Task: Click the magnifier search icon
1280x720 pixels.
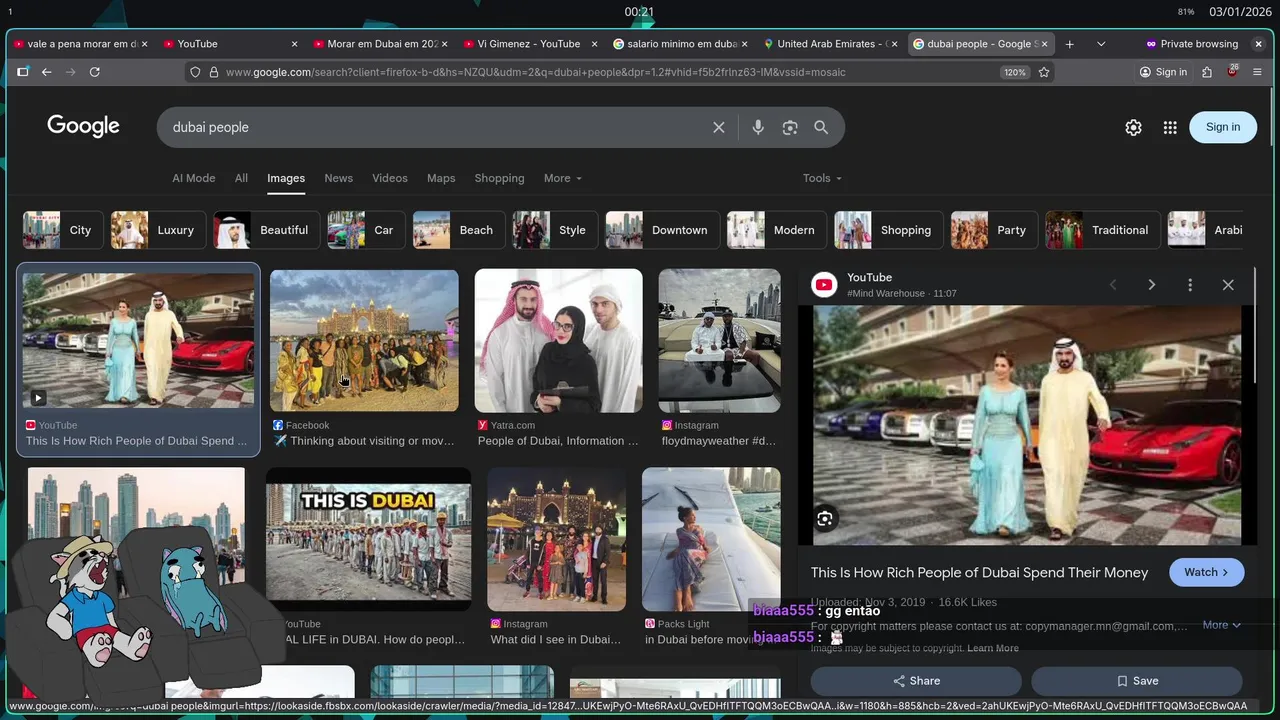Action: click(821, 127)
